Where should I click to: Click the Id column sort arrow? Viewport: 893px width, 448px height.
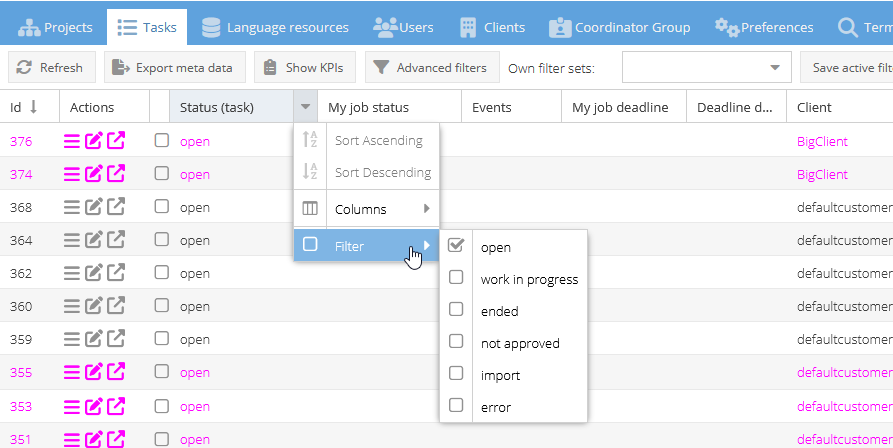[33, 107]
